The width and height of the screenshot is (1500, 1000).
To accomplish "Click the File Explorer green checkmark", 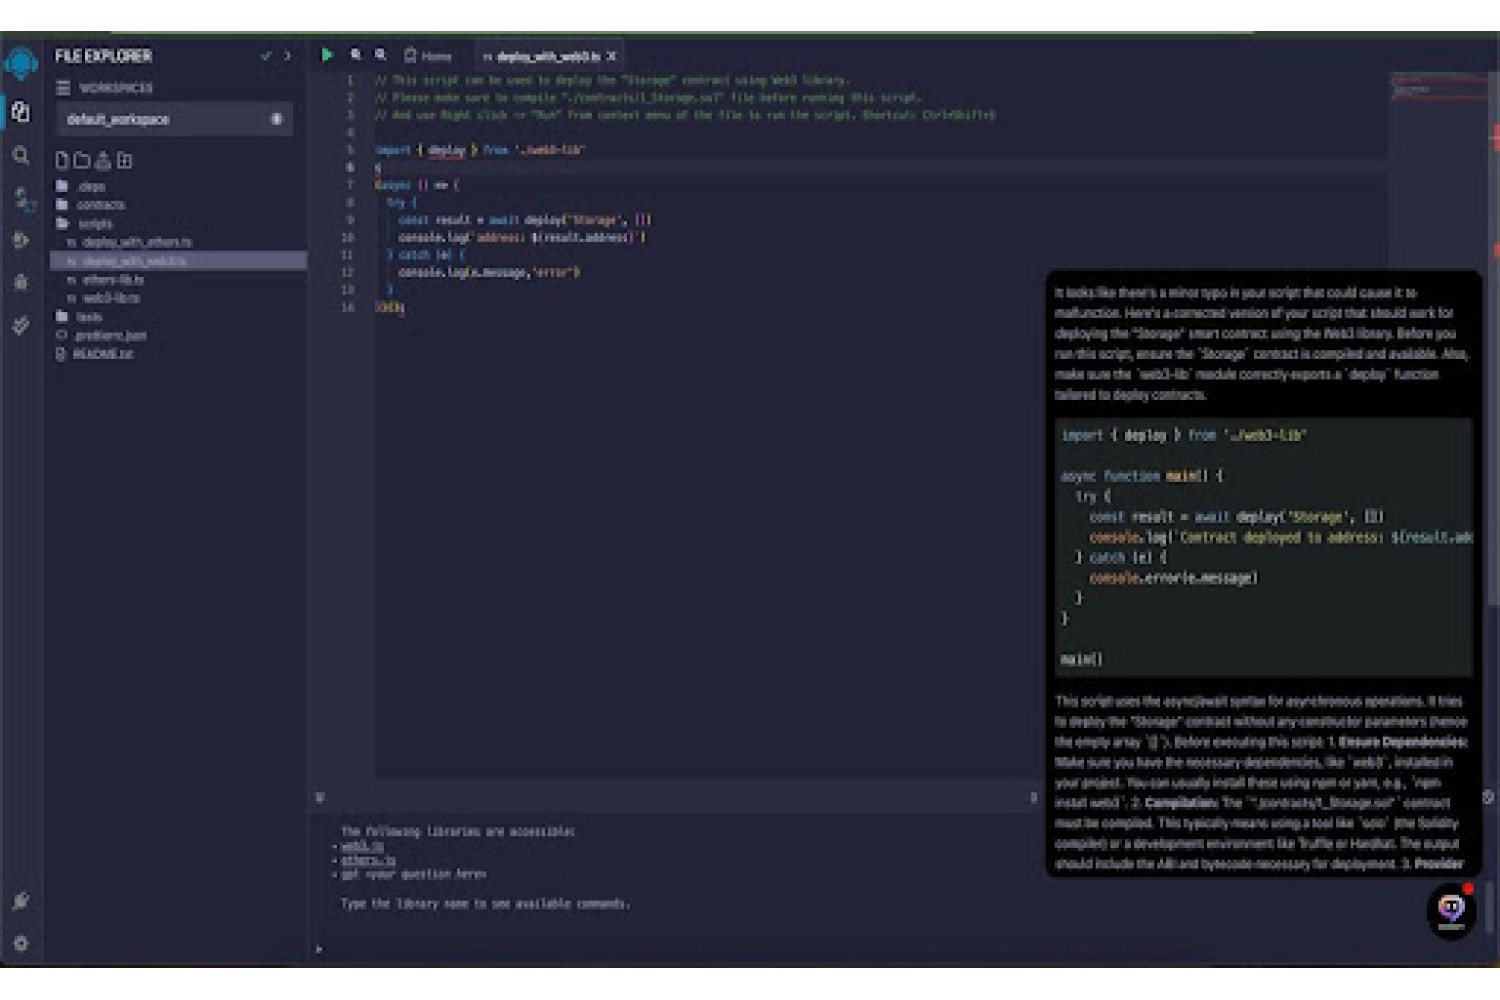I will tap(266, 56).
